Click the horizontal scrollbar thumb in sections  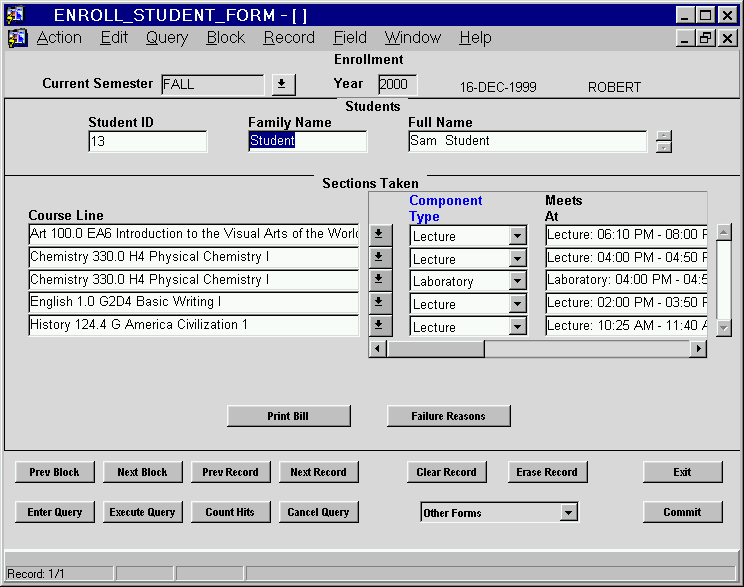point(436,349)
